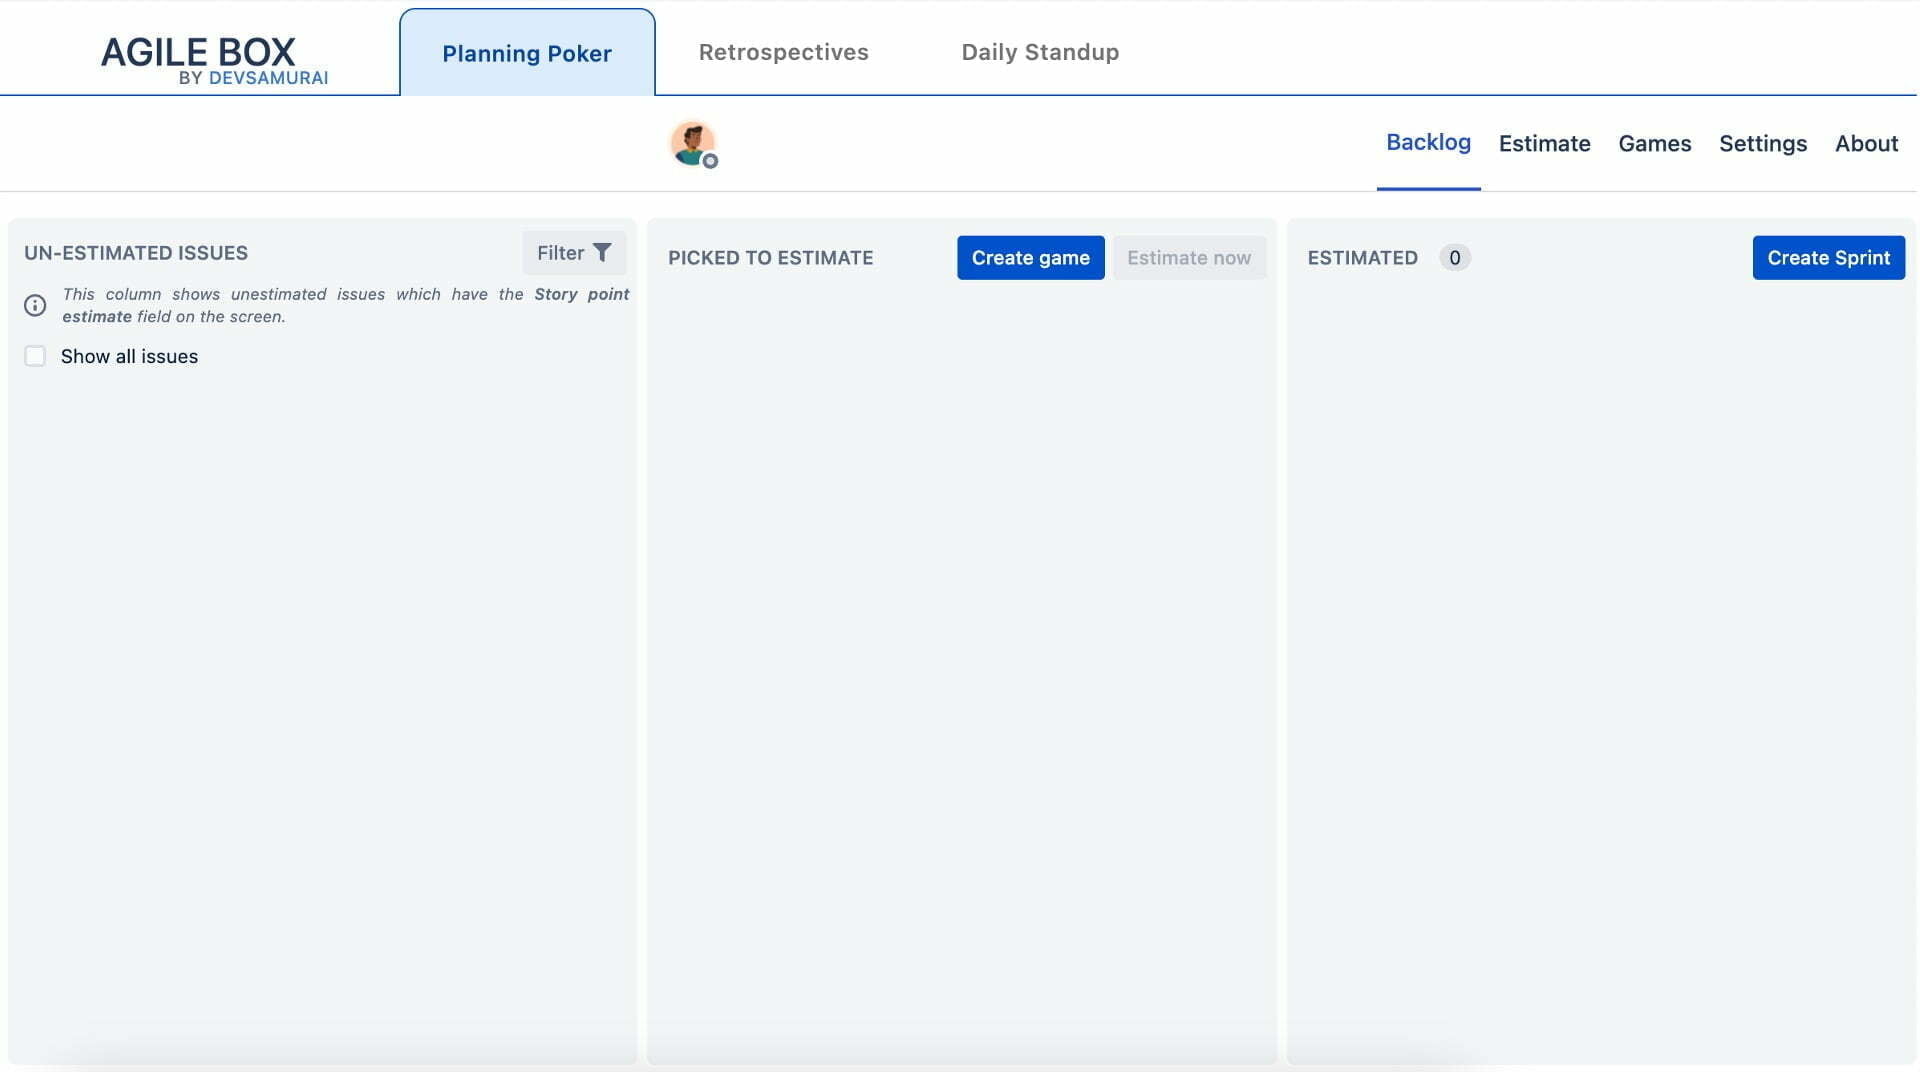The image size is (1920, 1072).
Task: Click the 0 counter next to Estimated
Action: click(1456, 257)
